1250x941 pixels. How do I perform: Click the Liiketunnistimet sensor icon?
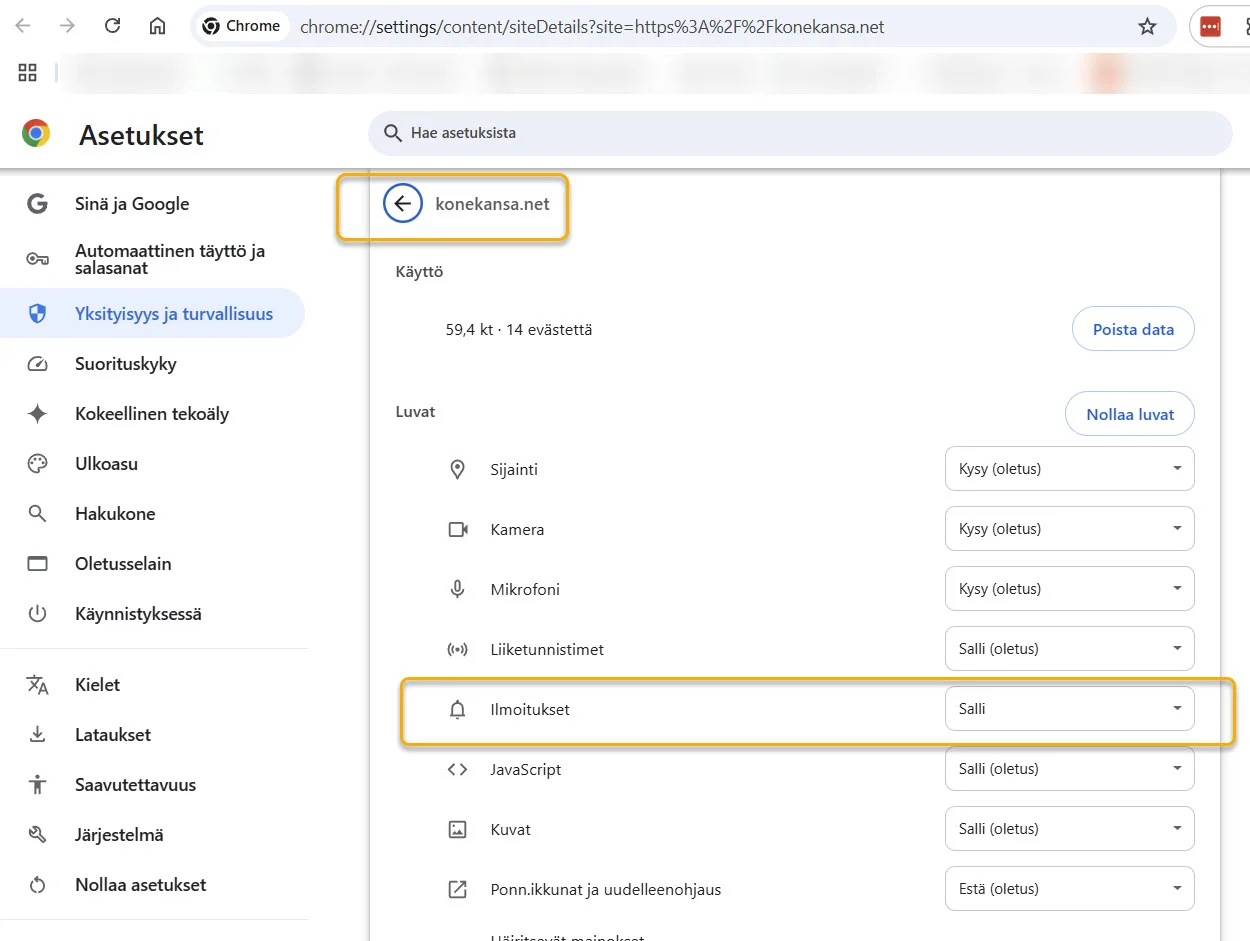pyautogui.click(x=458, y=649)
